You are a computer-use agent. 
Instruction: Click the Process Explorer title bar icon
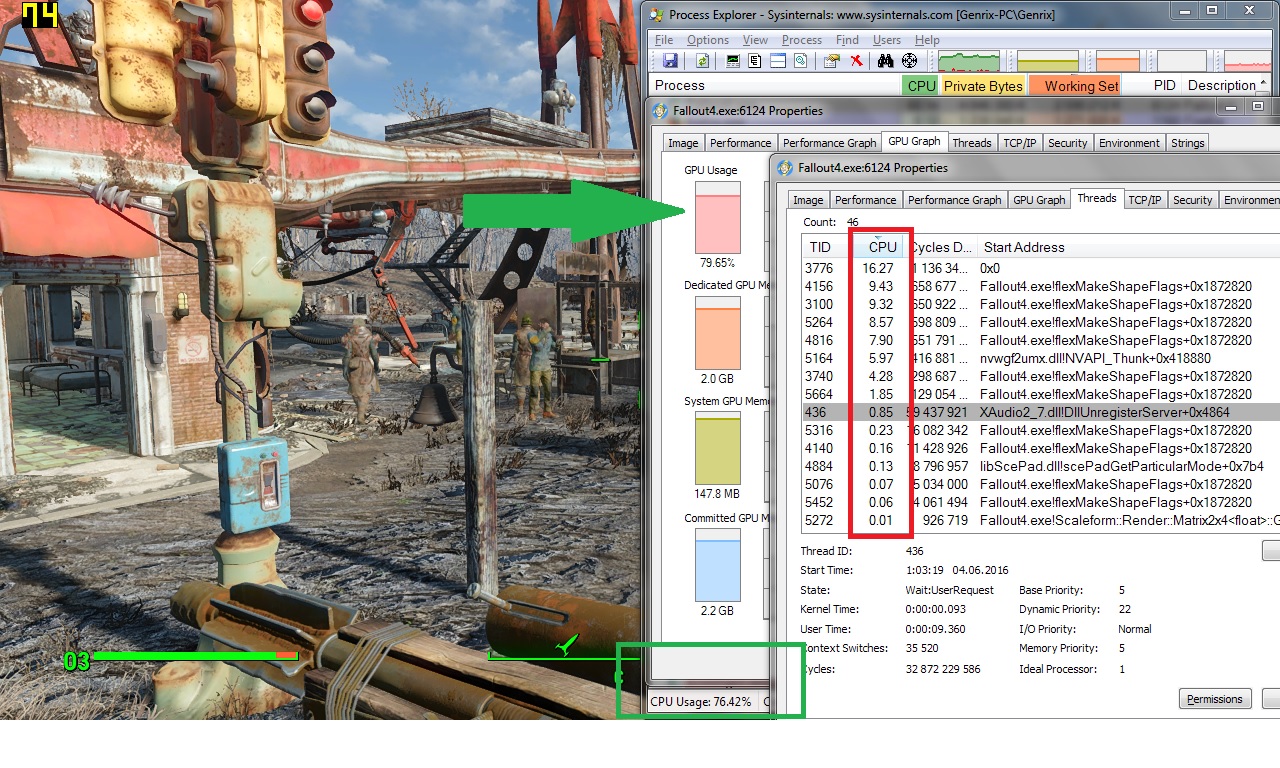coord(656,14)
